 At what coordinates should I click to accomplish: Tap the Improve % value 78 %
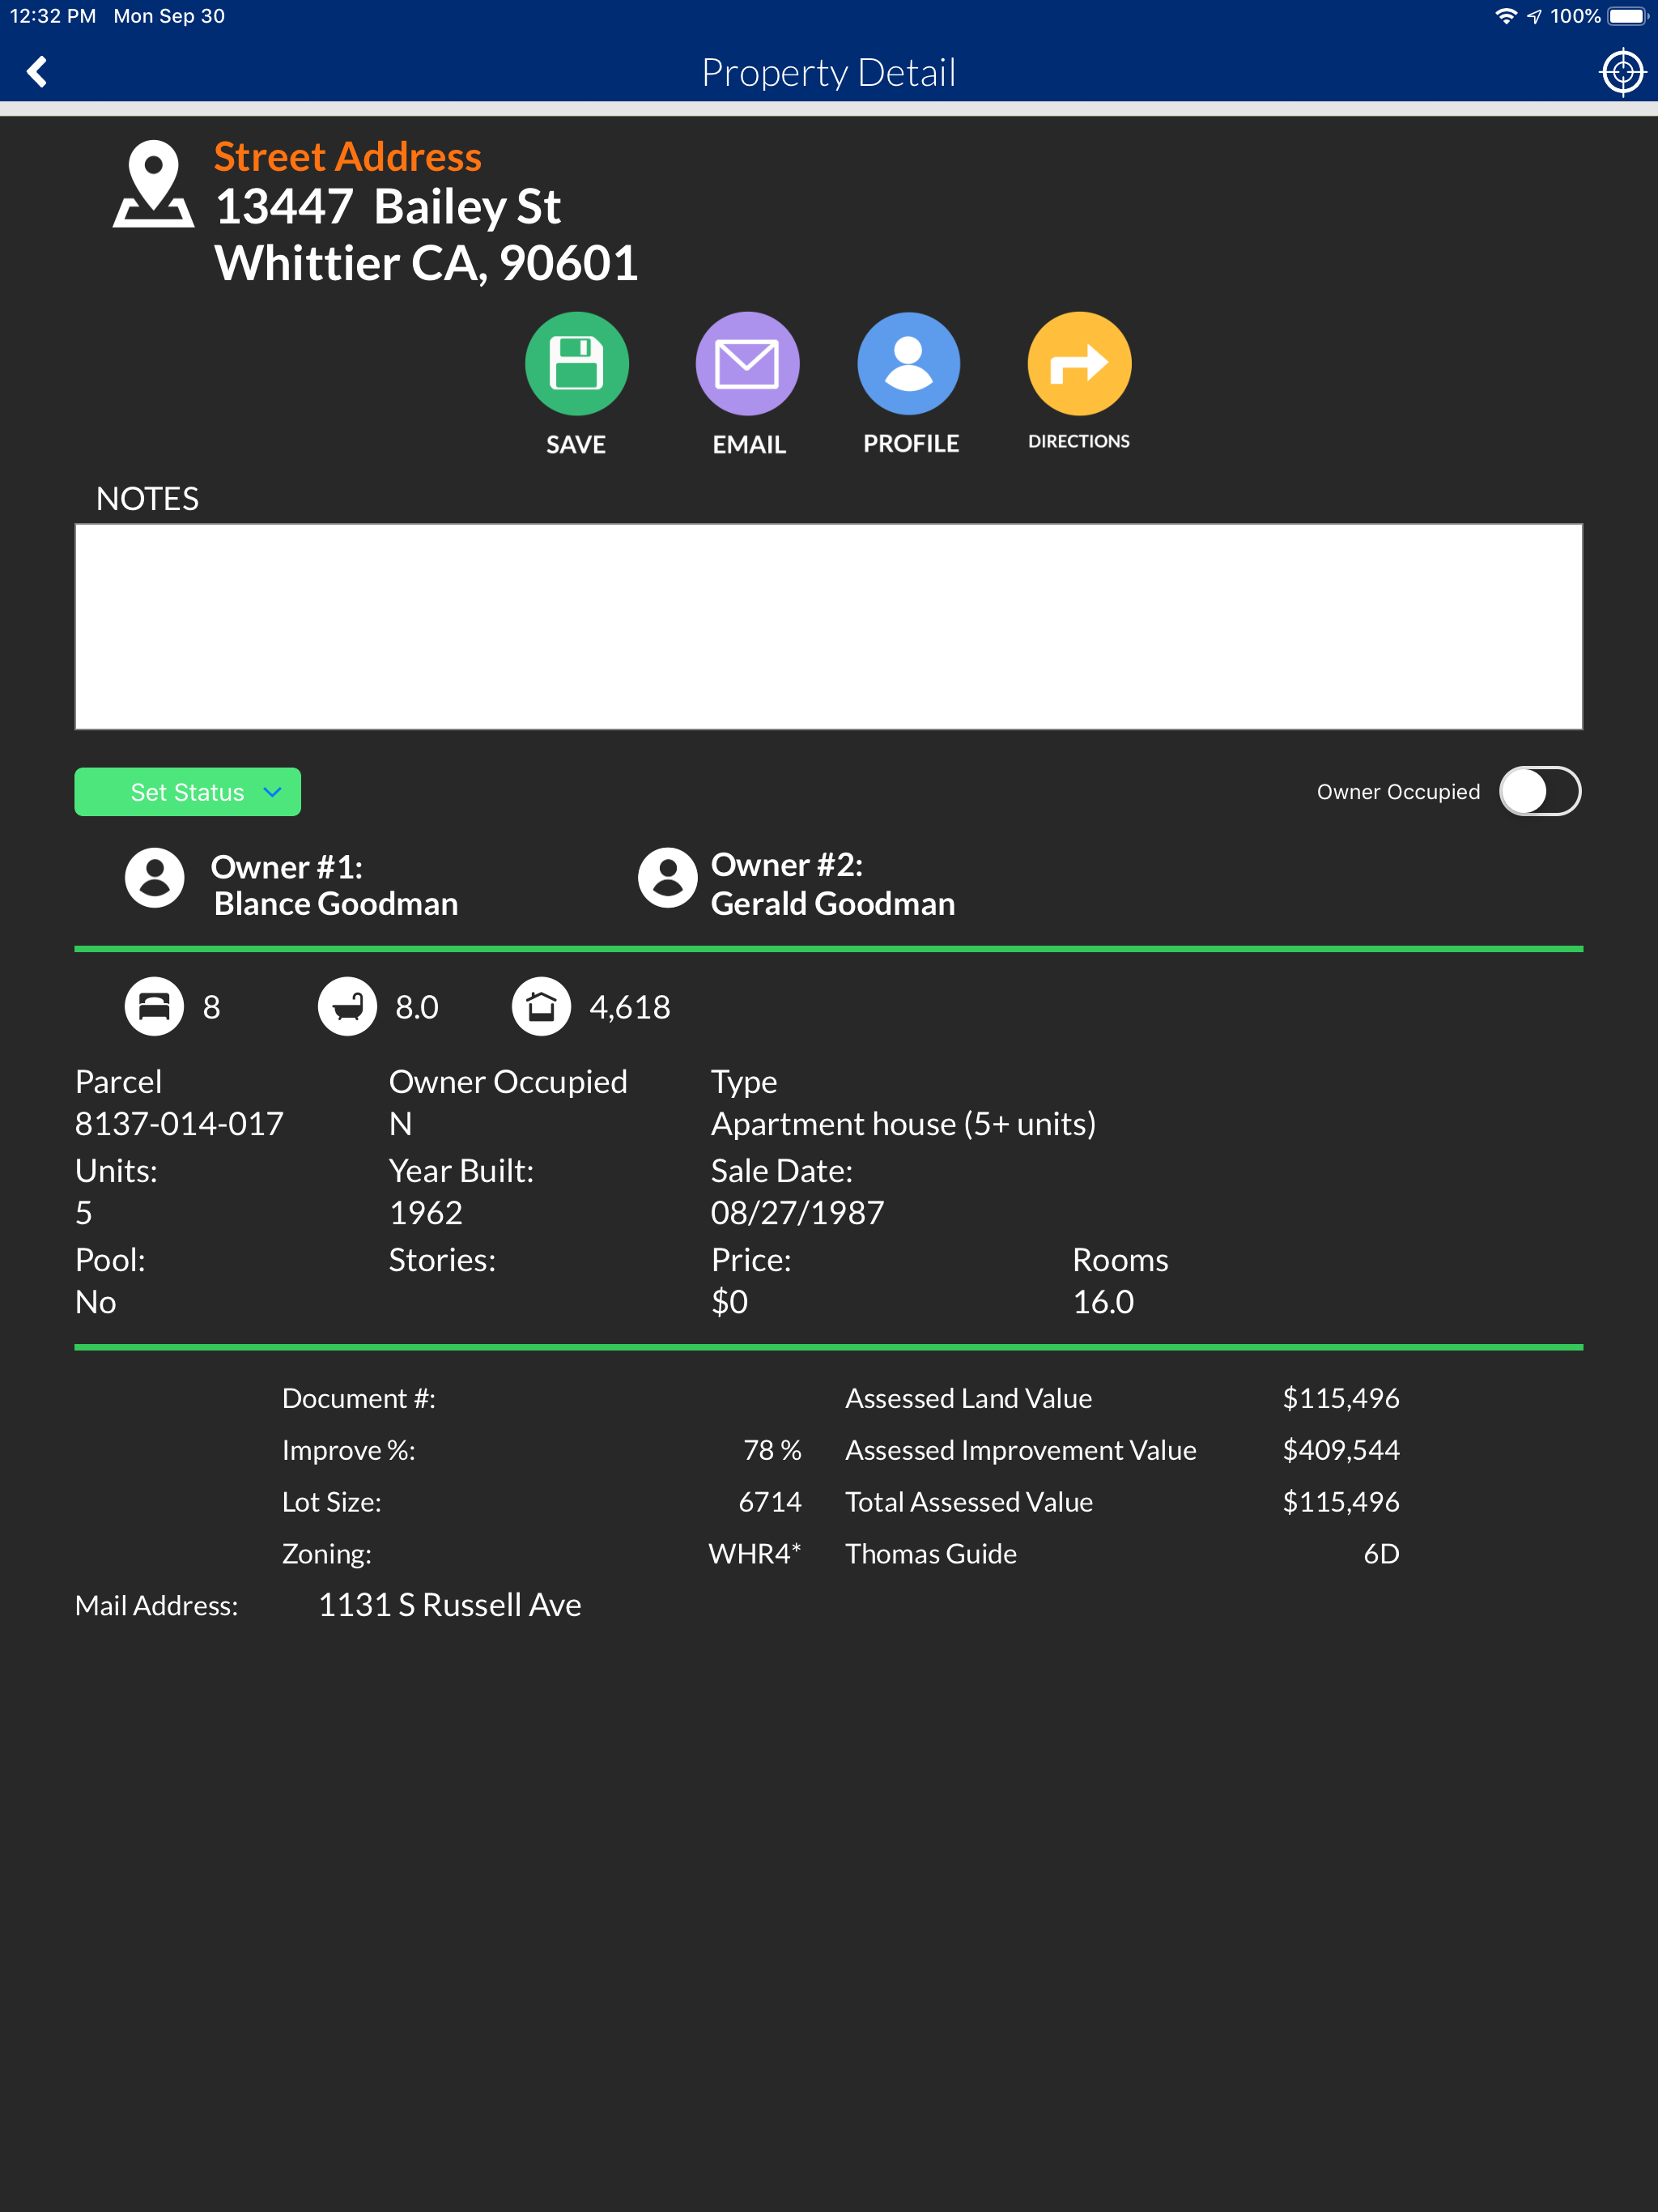tap(772, 1450)
